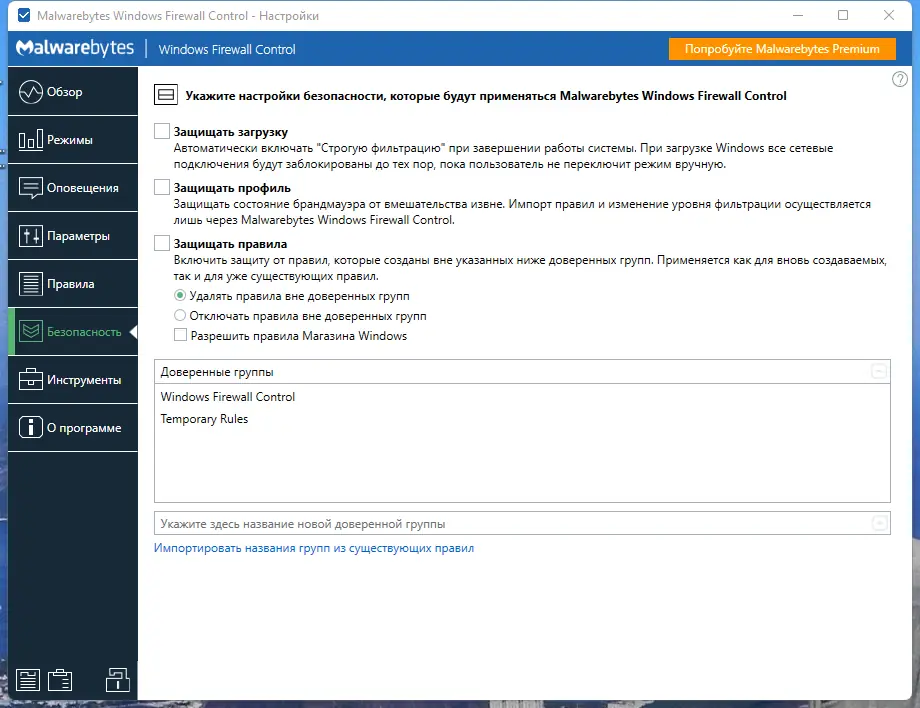Check the Защищать правила option

coord(162,243)
